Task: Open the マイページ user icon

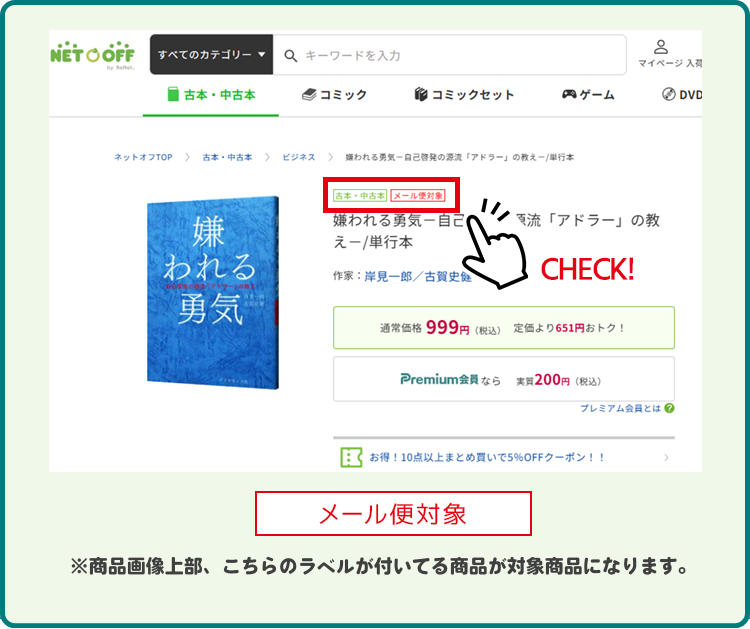Action: coord(661,47)
